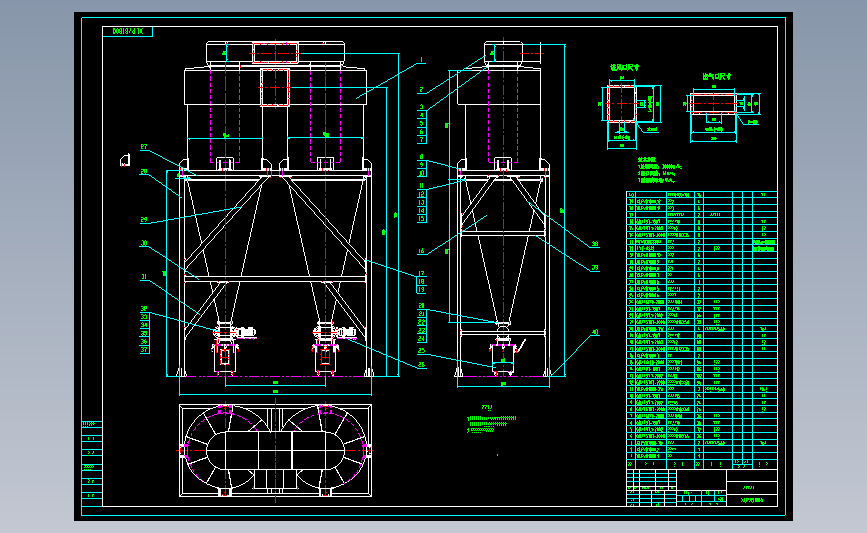This screenshot has width=867, height=533.
Task: Select the right discharge valve motor assembly
Action: click(335, 332)
